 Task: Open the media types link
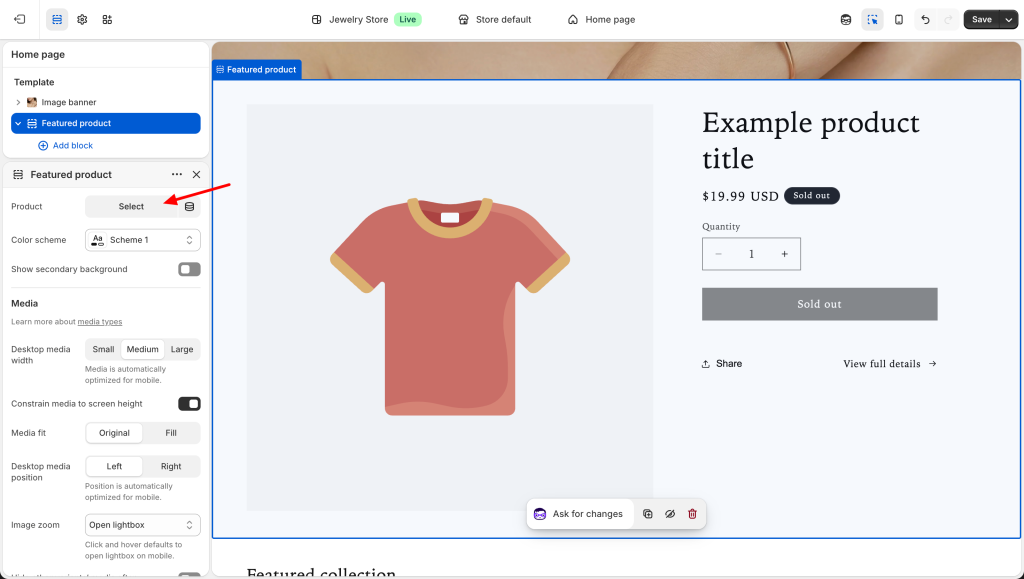click(100, 322)
